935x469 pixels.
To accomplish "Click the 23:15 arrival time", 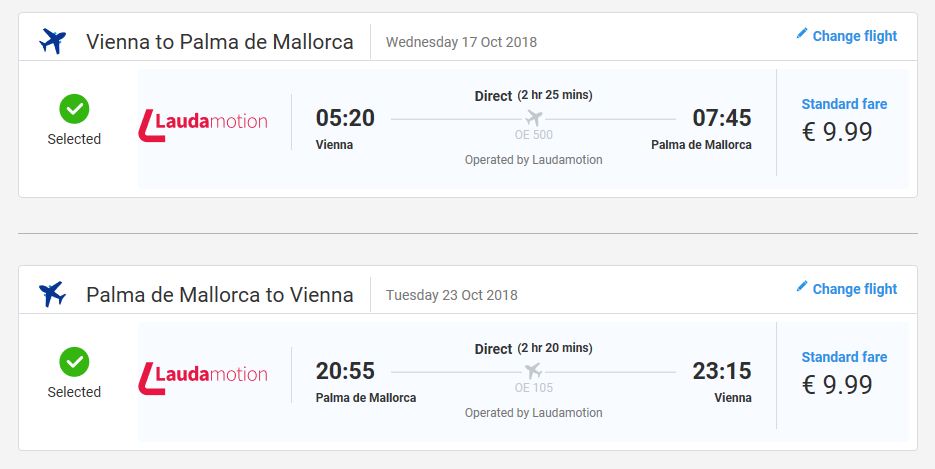I will coord(722,371).
